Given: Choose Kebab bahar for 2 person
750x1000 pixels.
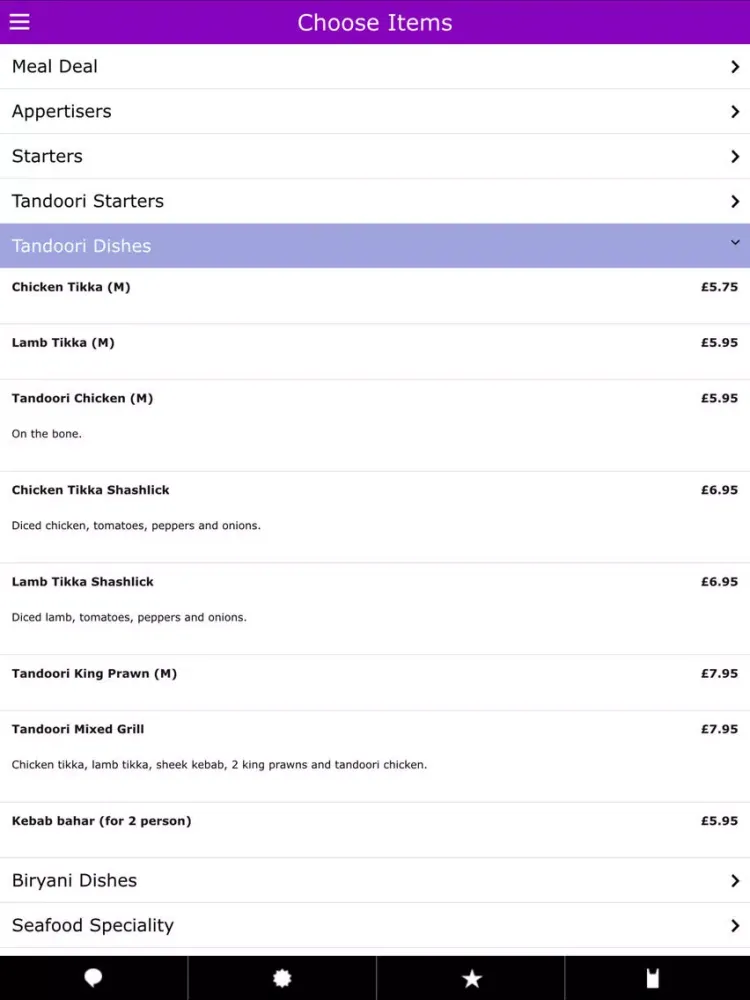Looking at the screenshot, I should click(x=375, y=830).
